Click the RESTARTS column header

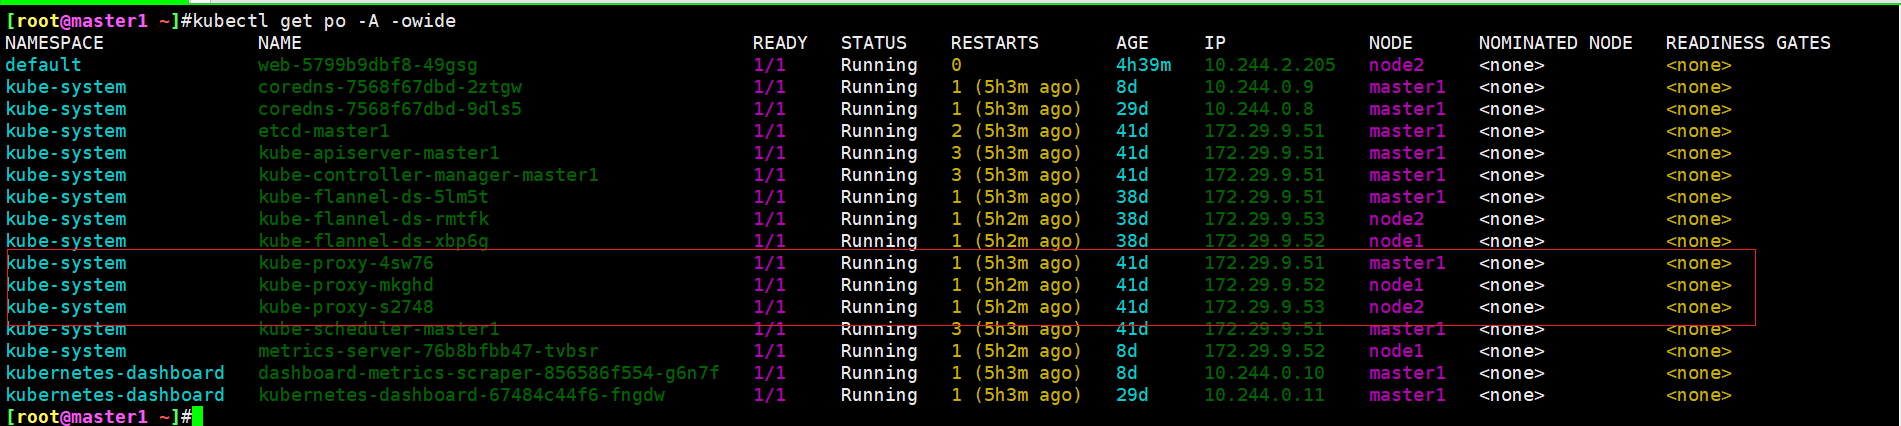coord(994,43)
